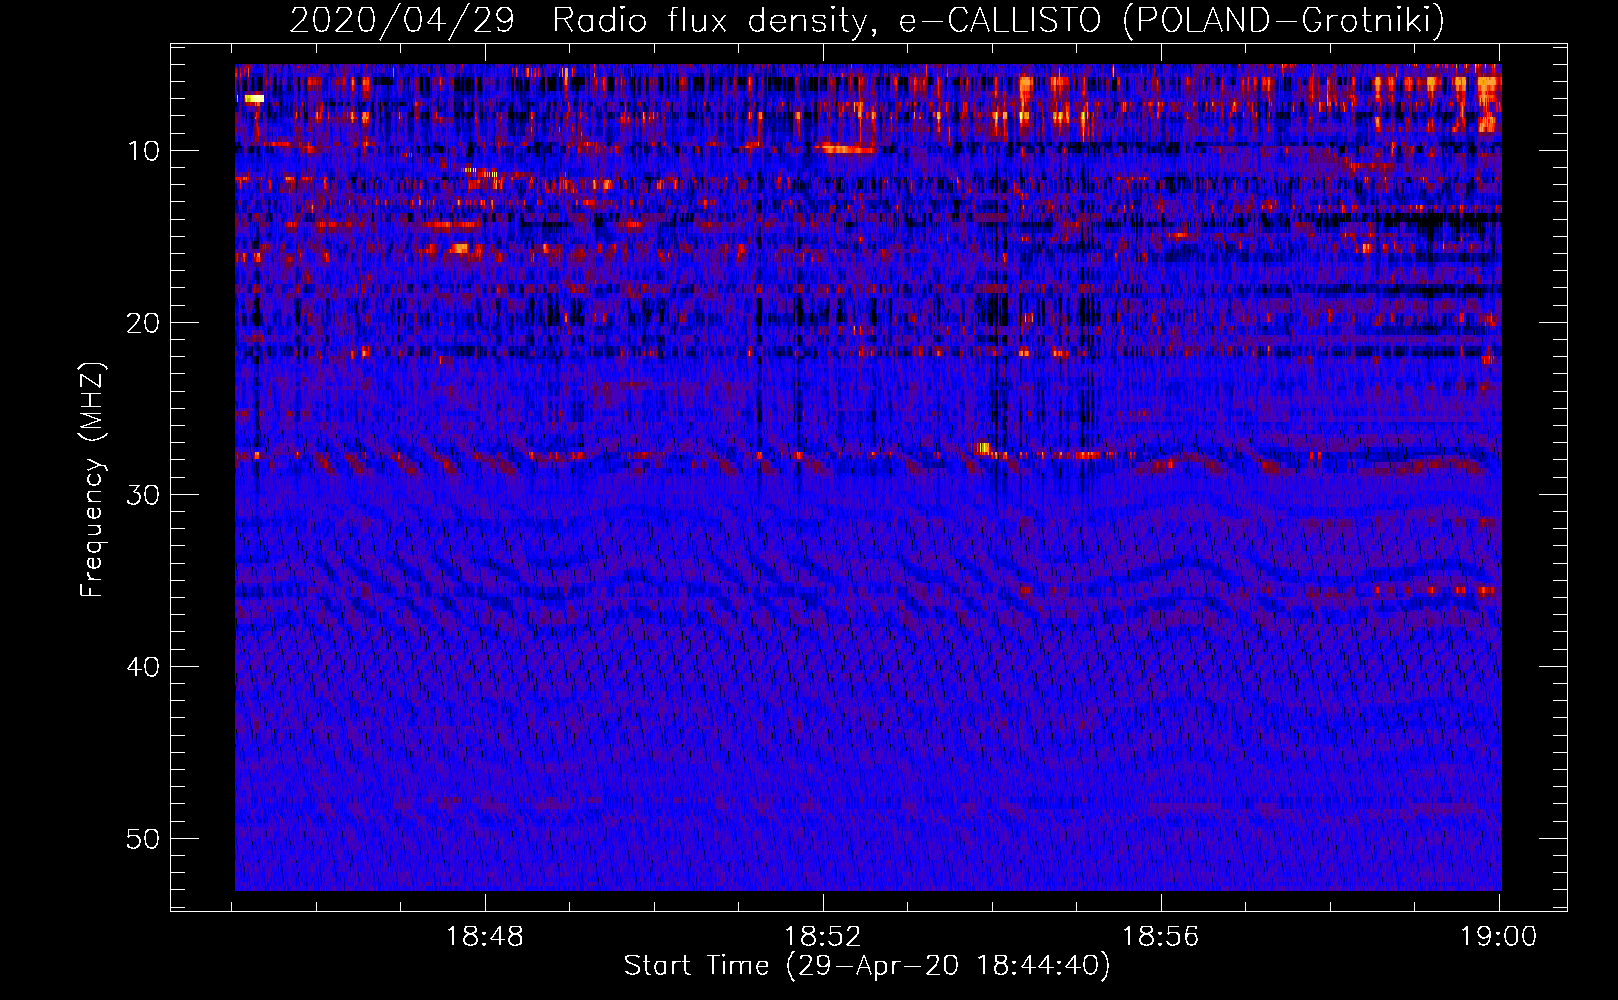Click the 'Frequency (MHZ)' axis label
The image size is (1618, 1000).
[x=92, y=480]
